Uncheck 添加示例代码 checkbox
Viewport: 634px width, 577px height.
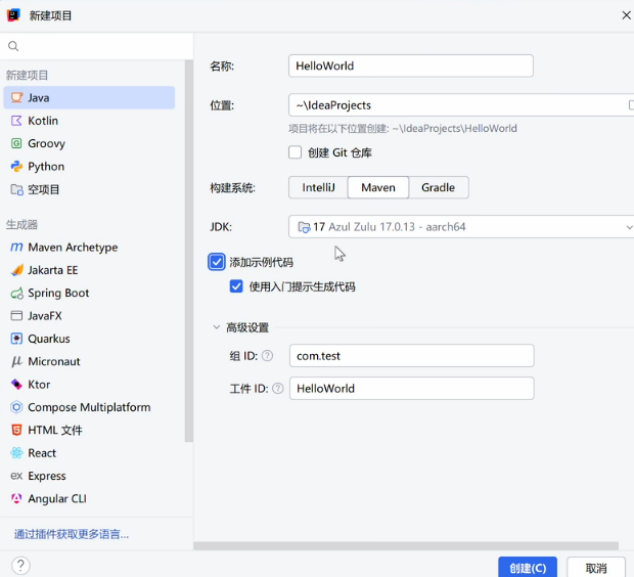tap(217, 262)
